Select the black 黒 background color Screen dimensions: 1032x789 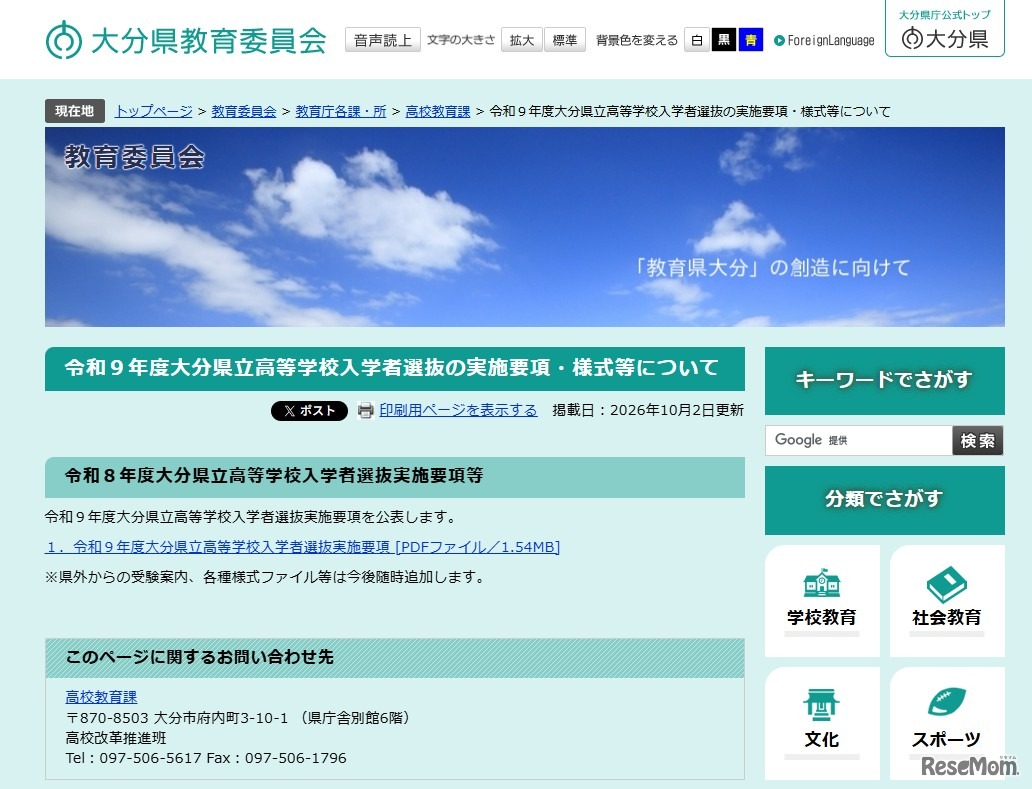tap(723, 40)
